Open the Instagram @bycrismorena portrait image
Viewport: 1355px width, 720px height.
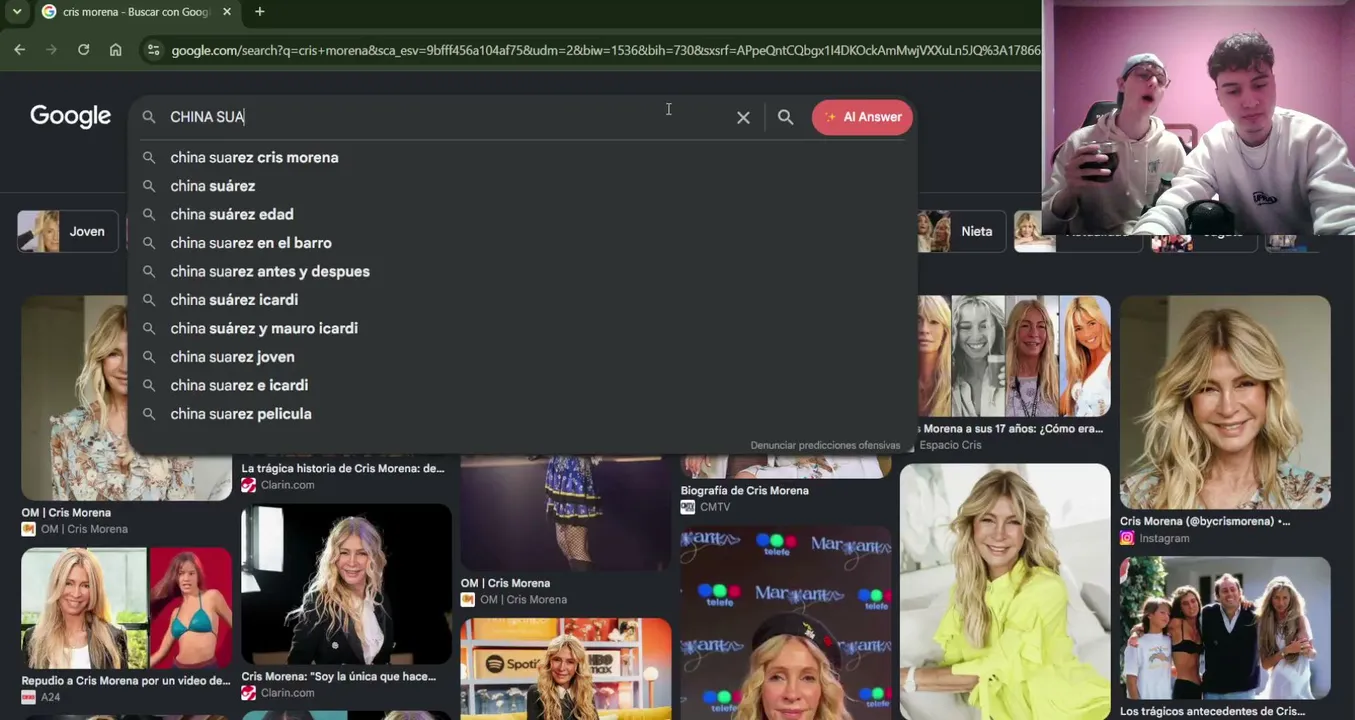pyautogui.click(x=1225, y=402)
